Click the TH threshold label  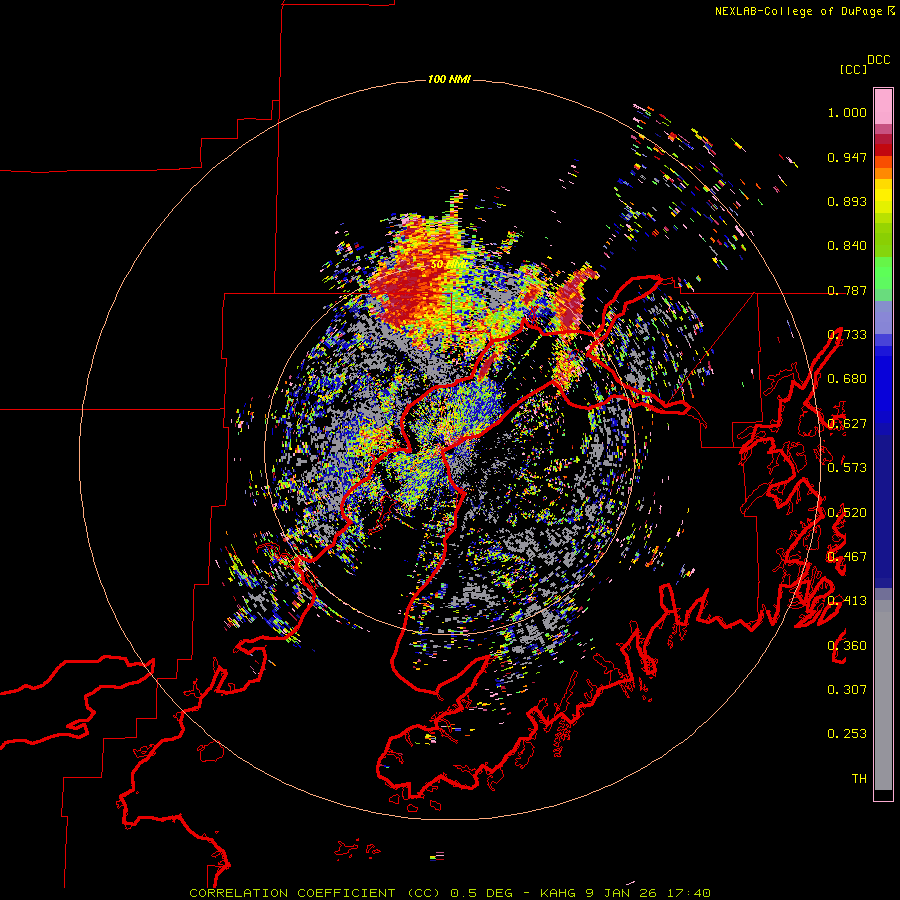859,779
